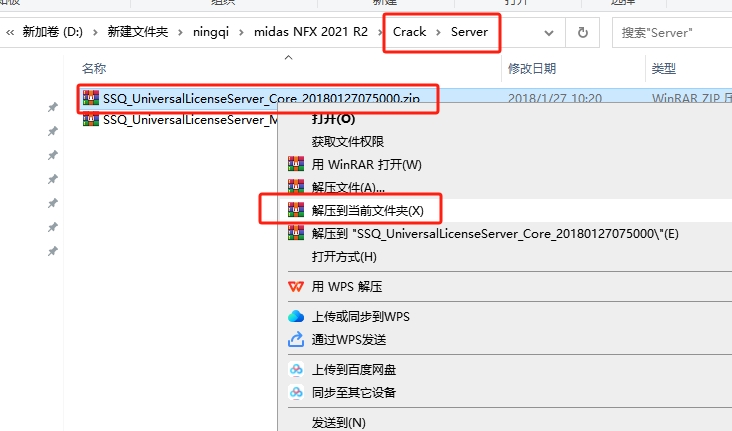Click the first quick access pin icon

click(53, 107)
